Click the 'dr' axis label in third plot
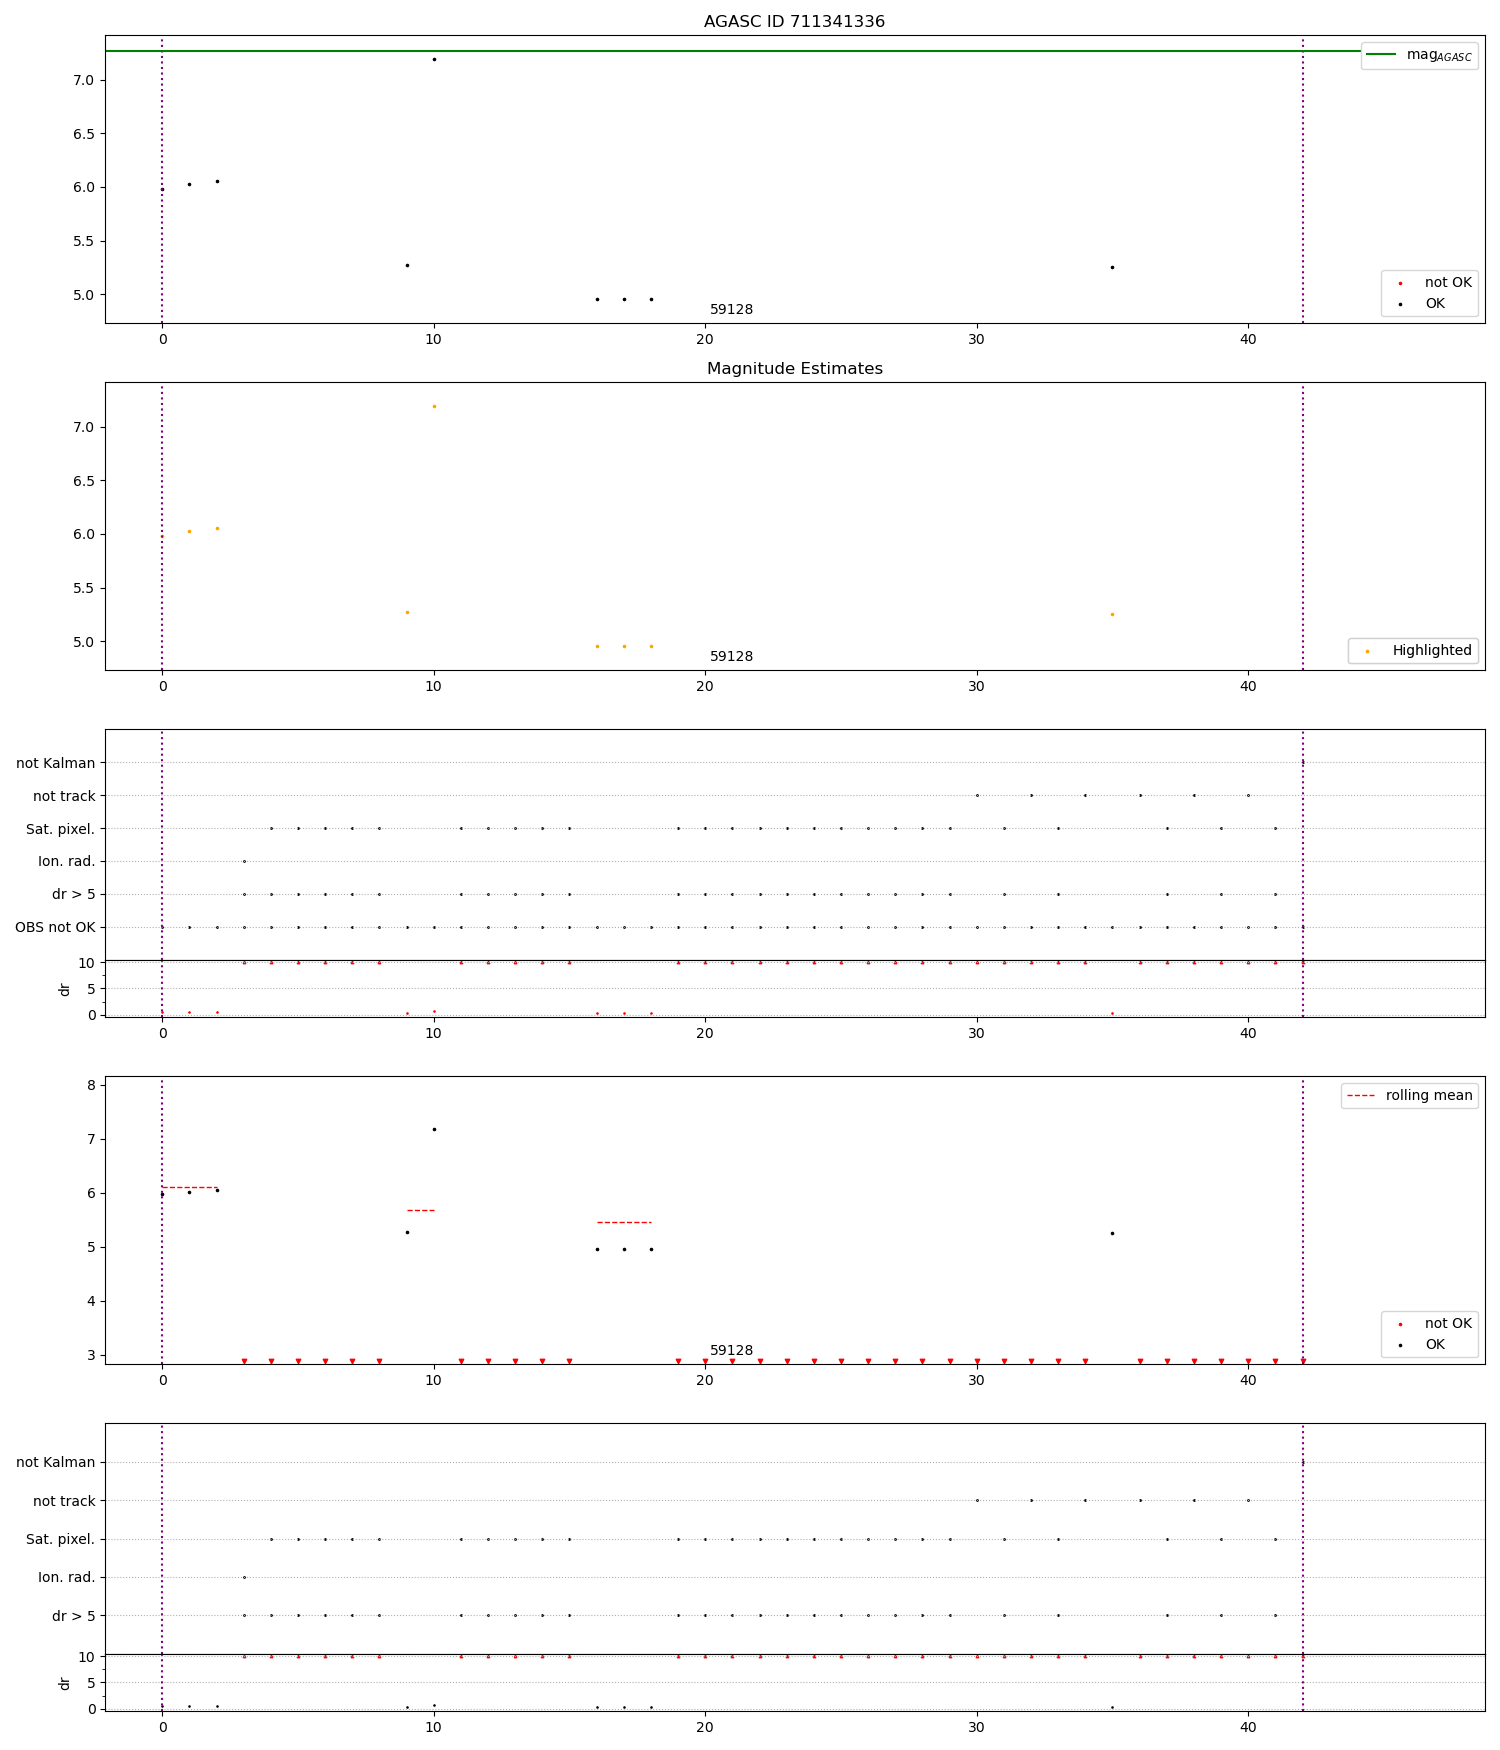 [x=65, y=989]
